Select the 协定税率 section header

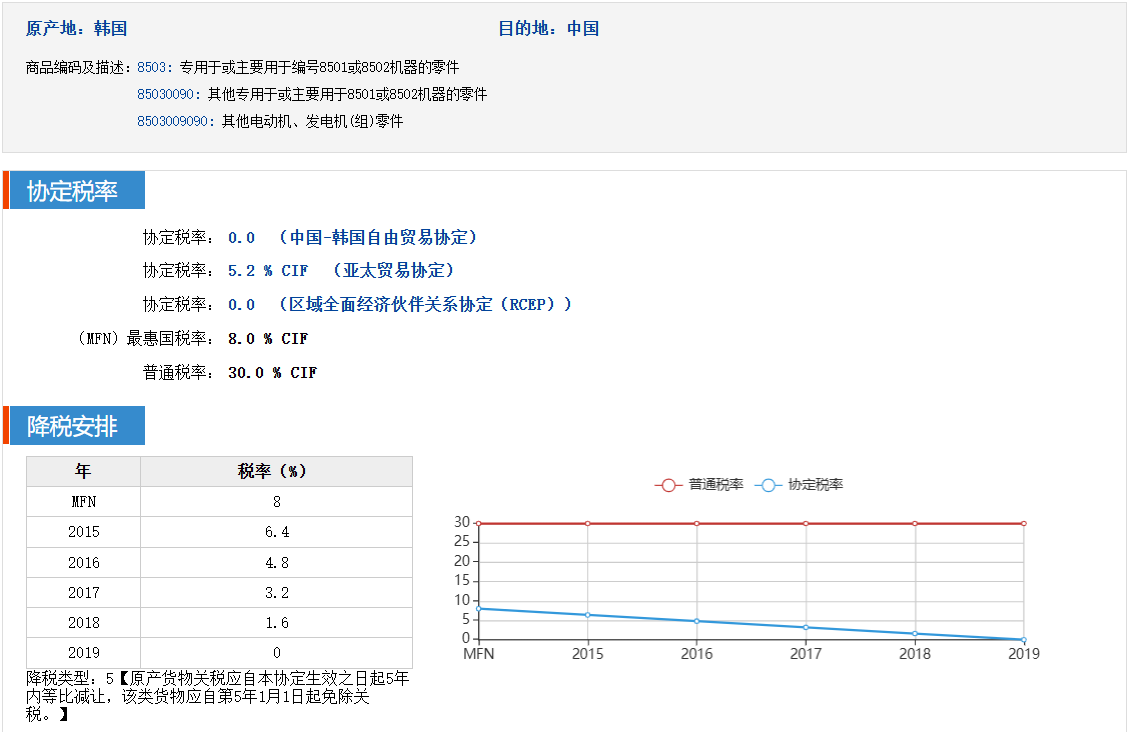[73, 191]
